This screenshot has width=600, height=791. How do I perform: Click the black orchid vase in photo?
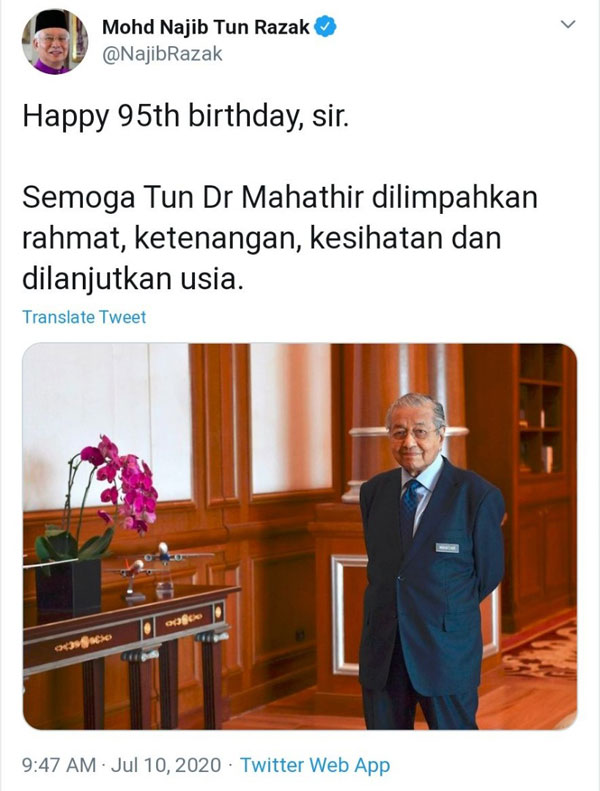[68, 589]
